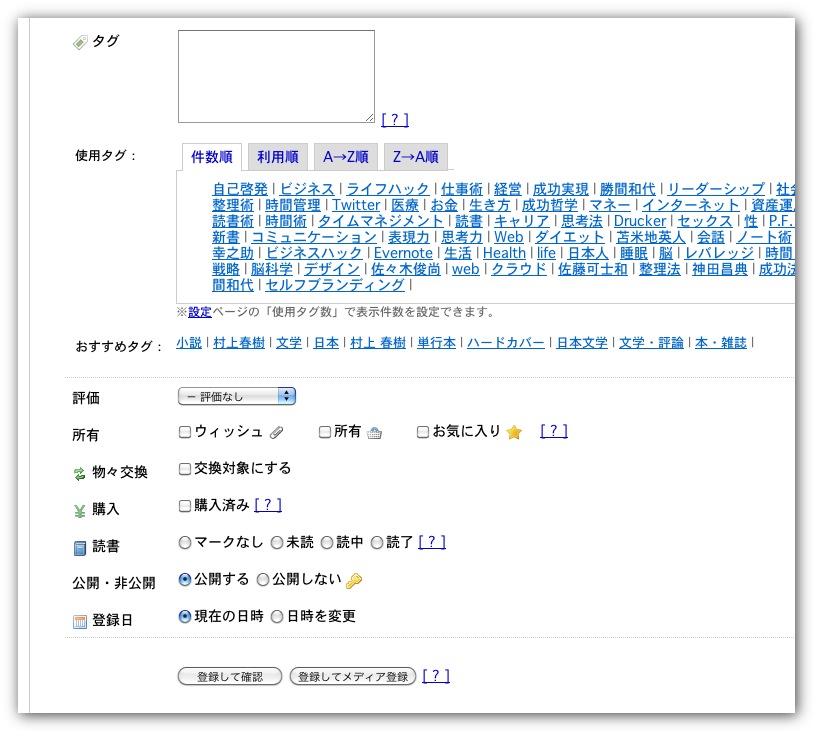This screenshot has width=813, height=731.
Task: Click inside the タグ text area
Action: click(276, 76)
